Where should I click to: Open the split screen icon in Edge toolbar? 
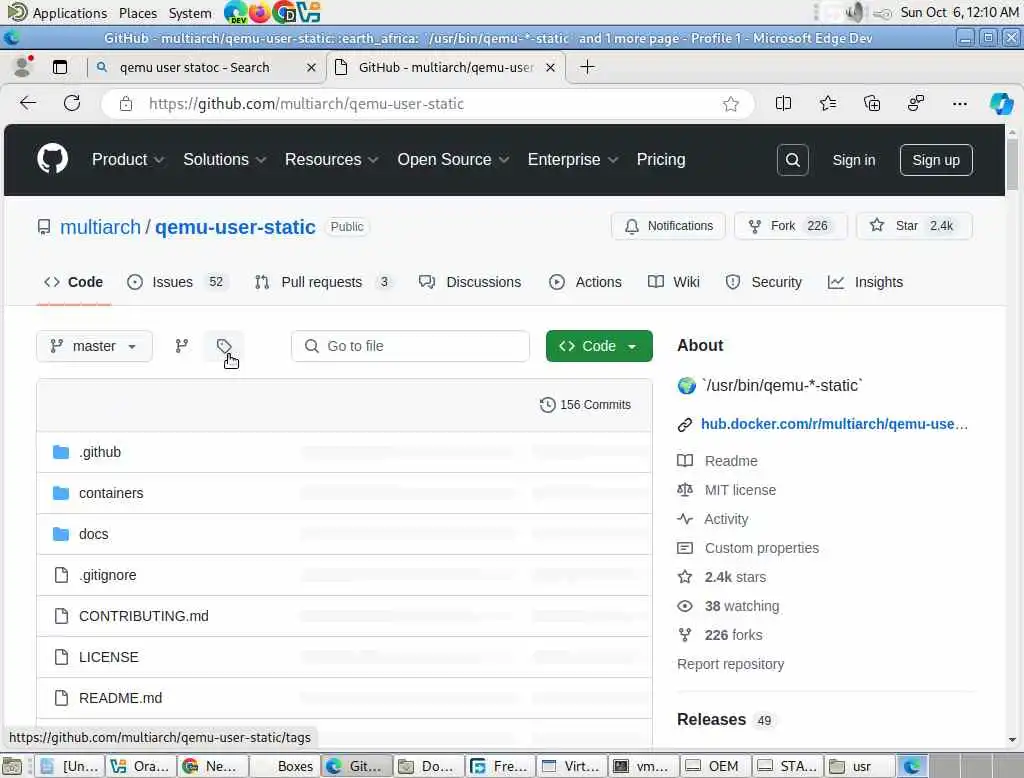point(783,103)
